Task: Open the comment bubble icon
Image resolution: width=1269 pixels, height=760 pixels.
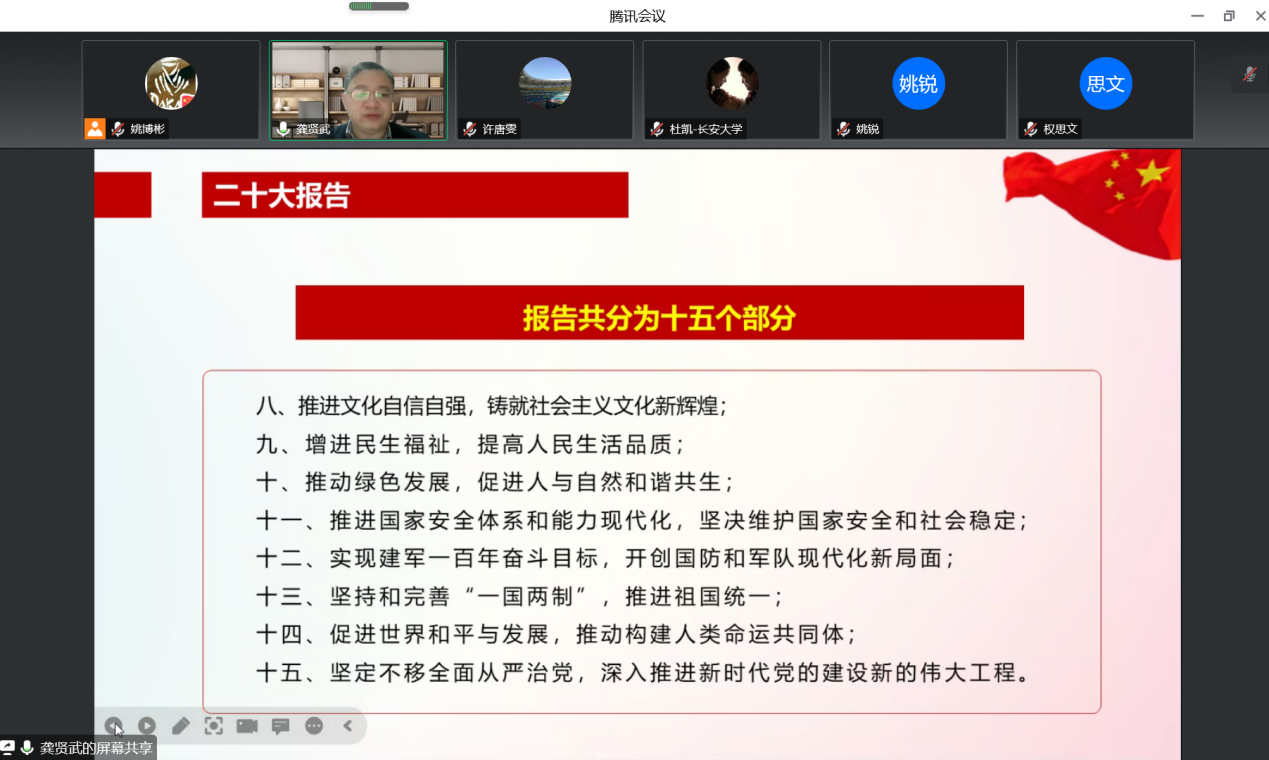Action: point(281,726)
